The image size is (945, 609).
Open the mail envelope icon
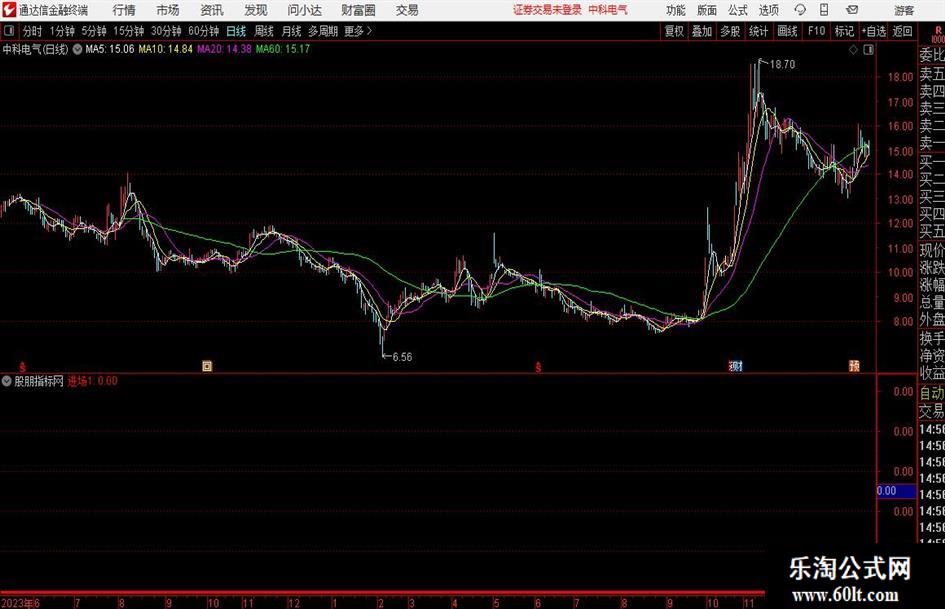point(852,10)
